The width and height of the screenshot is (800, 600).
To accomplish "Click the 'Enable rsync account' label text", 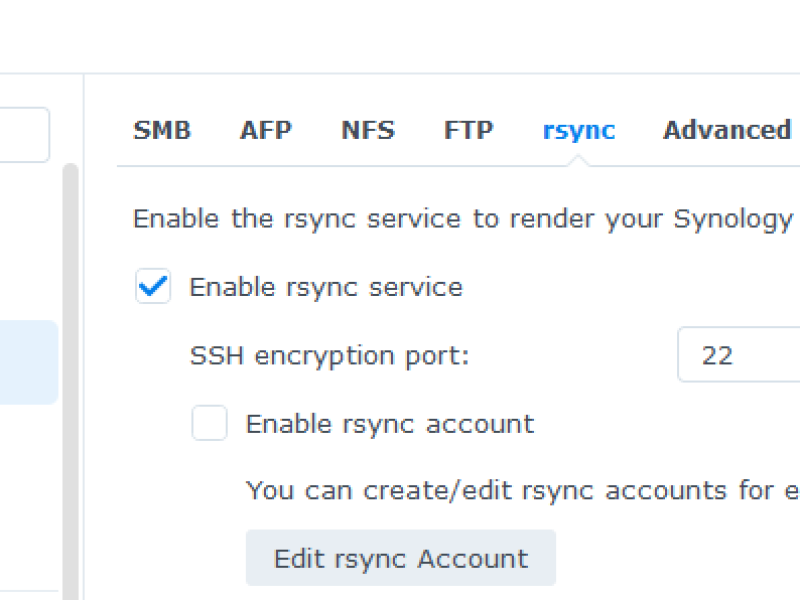I will tap(390, 424).
